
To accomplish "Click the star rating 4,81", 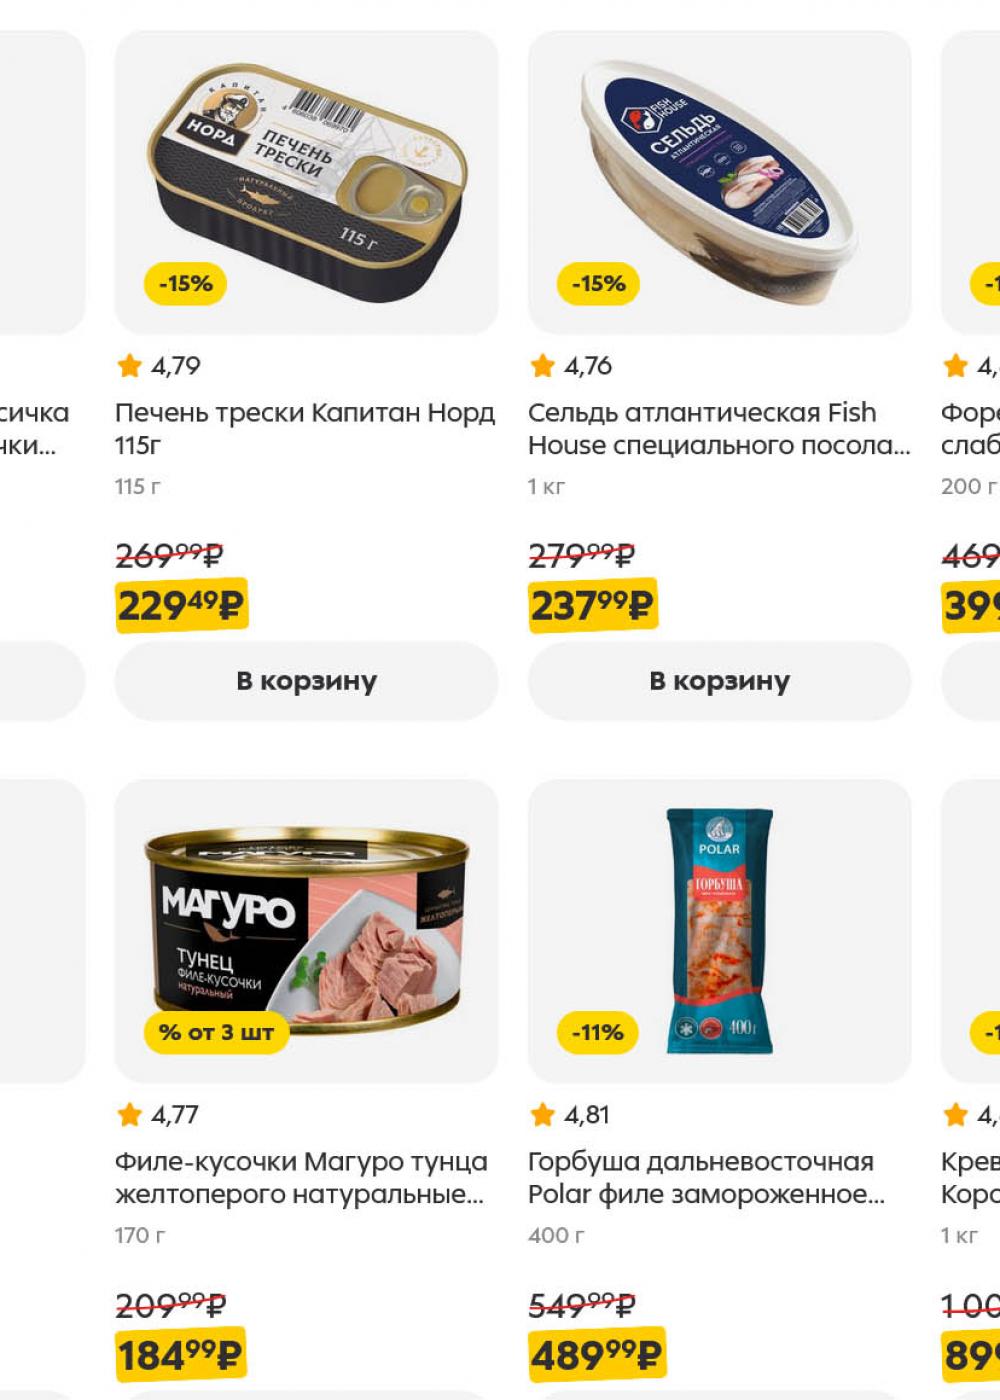I will [x=570, y=1114].
